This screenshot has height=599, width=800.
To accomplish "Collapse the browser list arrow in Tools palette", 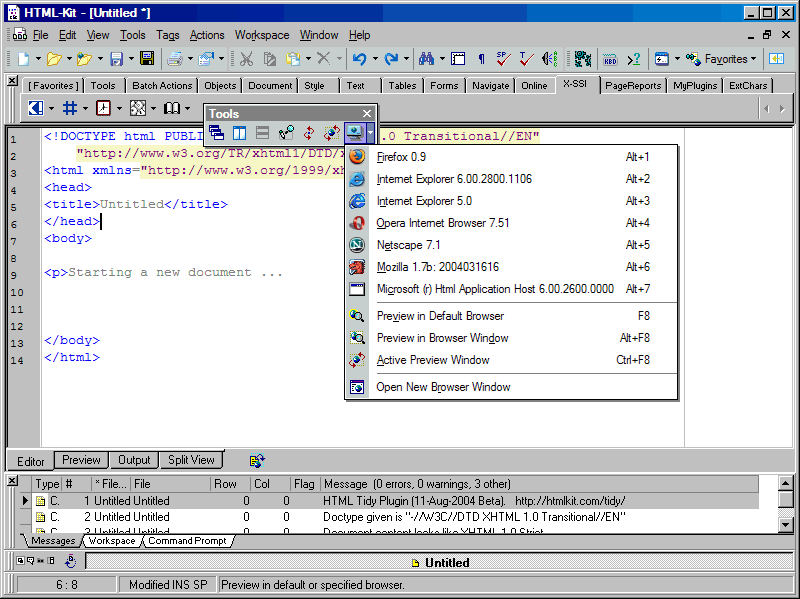I will point(370,133).
